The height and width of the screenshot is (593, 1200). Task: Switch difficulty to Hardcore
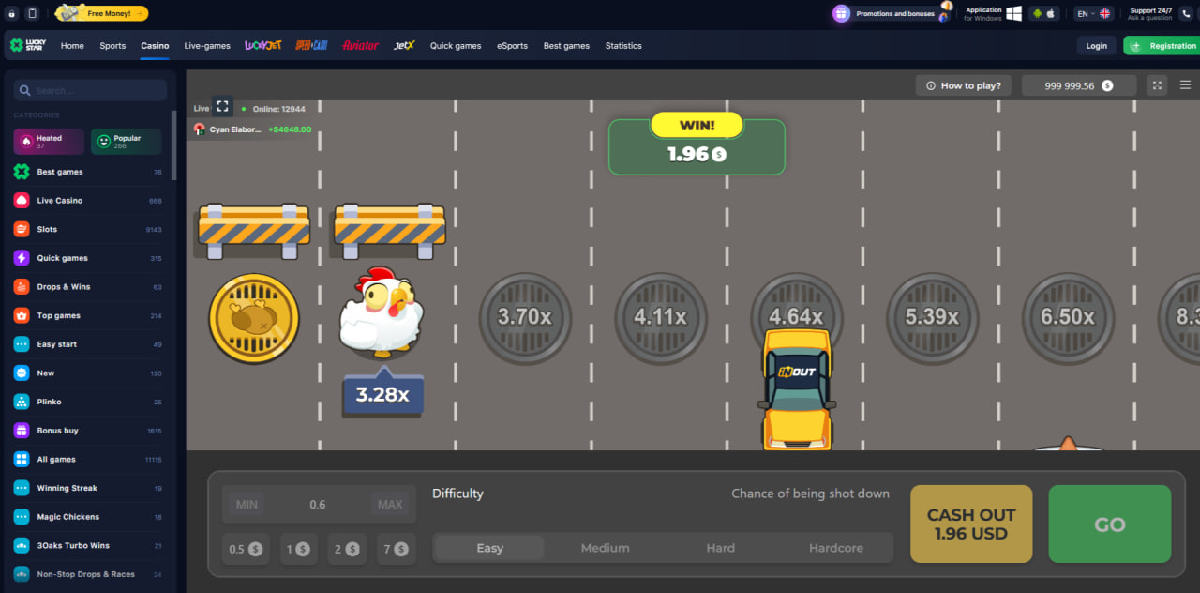834,548
